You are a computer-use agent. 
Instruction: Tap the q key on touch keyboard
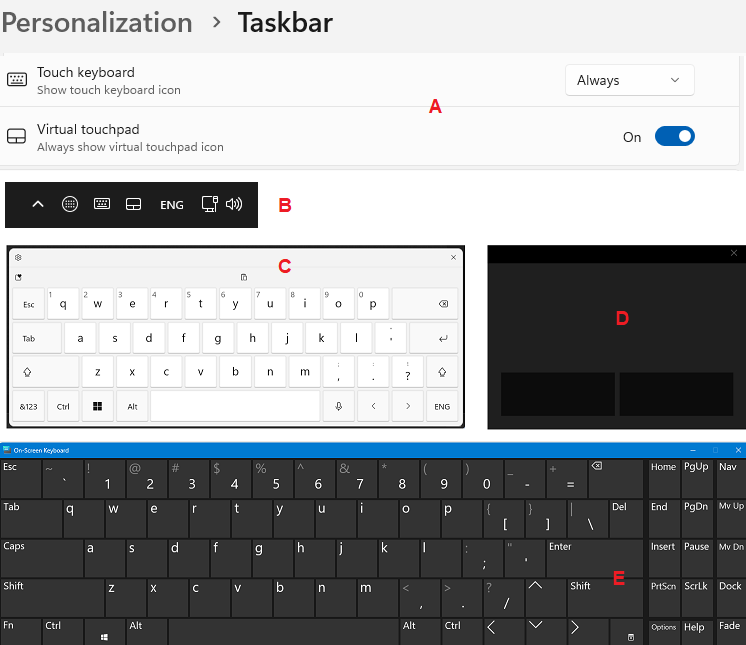tap(63, 303)
